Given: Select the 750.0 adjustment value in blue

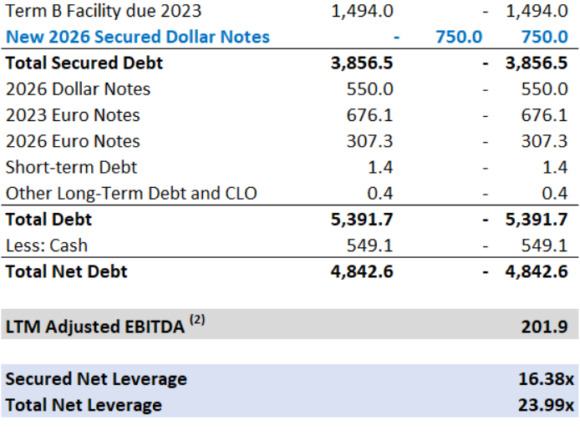Looking at the screenshot, I should (459, 37).
